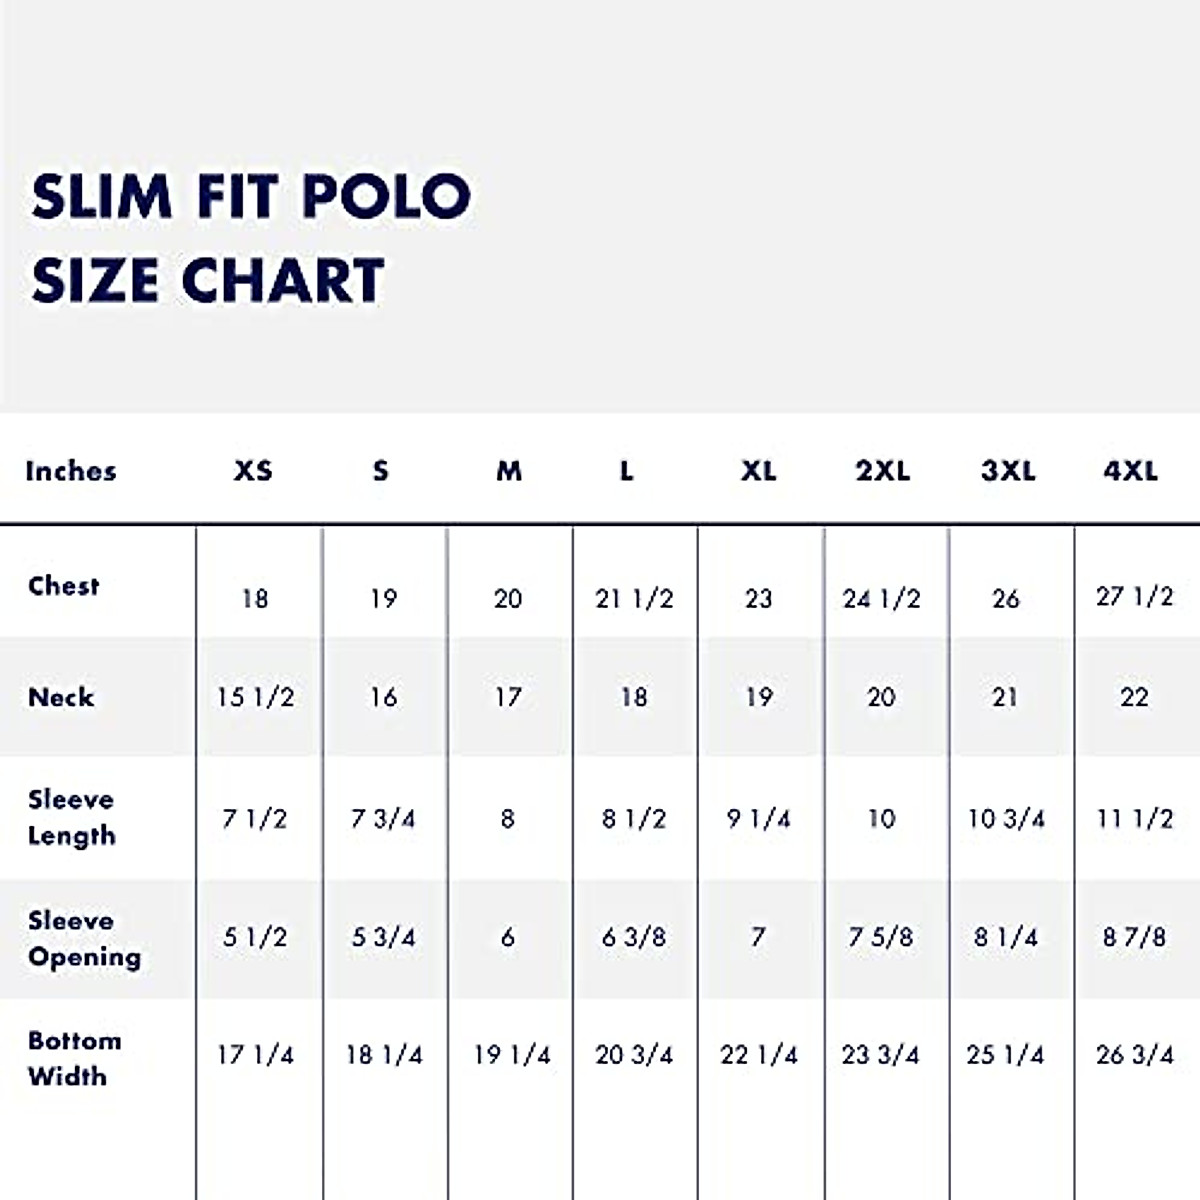1200x1200 pixels.
Task: Select the Sleeve Opening value for size L
Action: point(634,938)
